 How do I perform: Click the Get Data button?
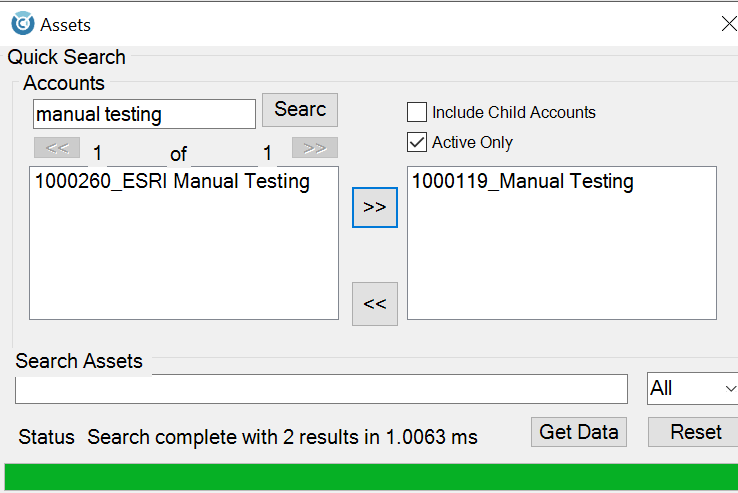579,432
